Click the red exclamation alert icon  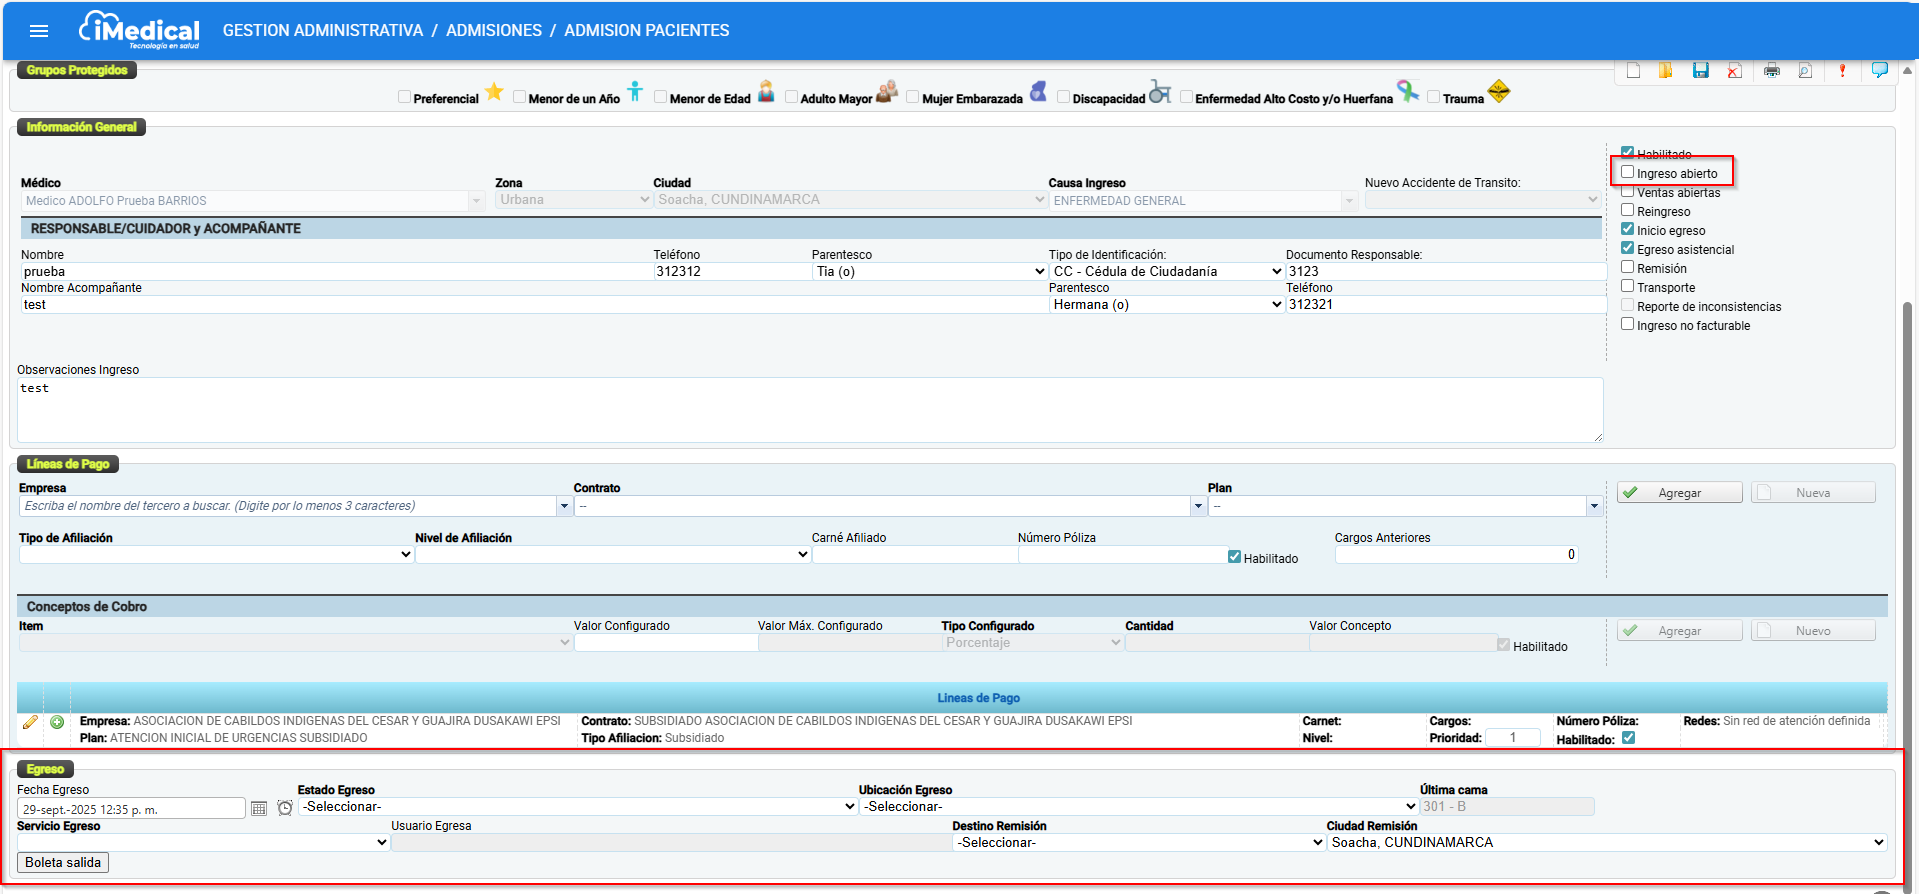coord(1842,71)
